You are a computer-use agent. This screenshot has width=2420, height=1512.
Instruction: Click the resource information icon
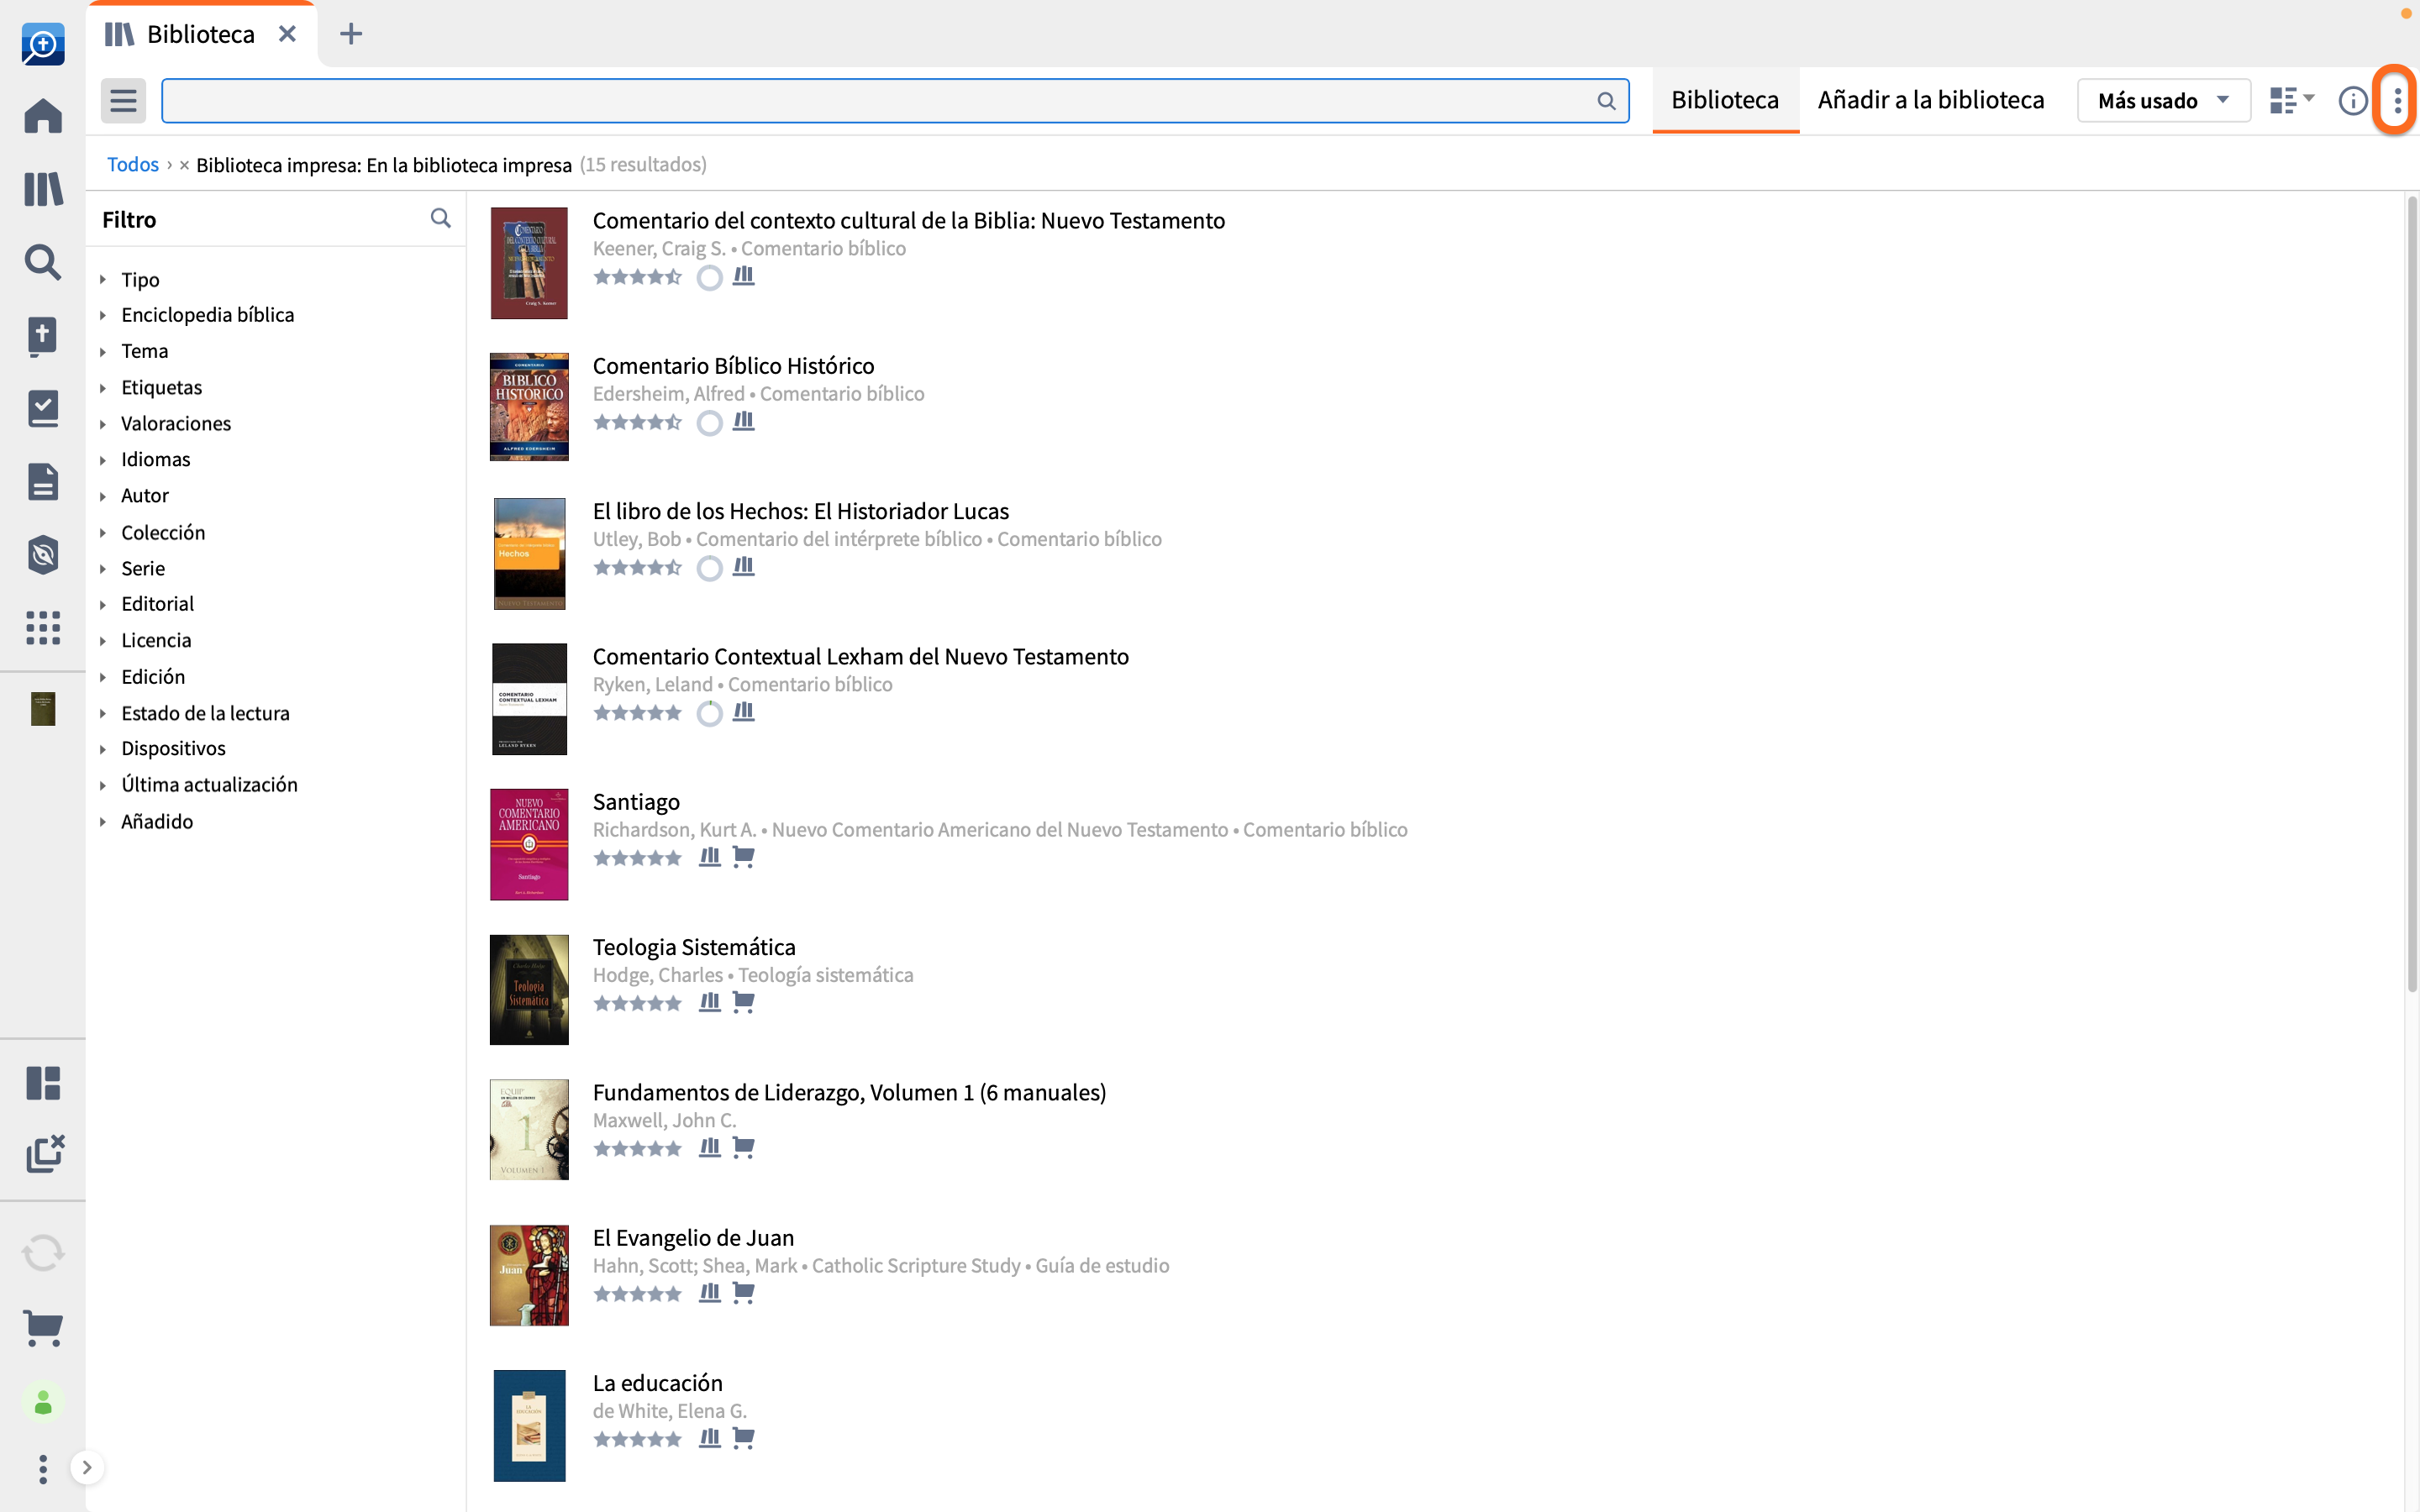click(x=2352, y=101)
